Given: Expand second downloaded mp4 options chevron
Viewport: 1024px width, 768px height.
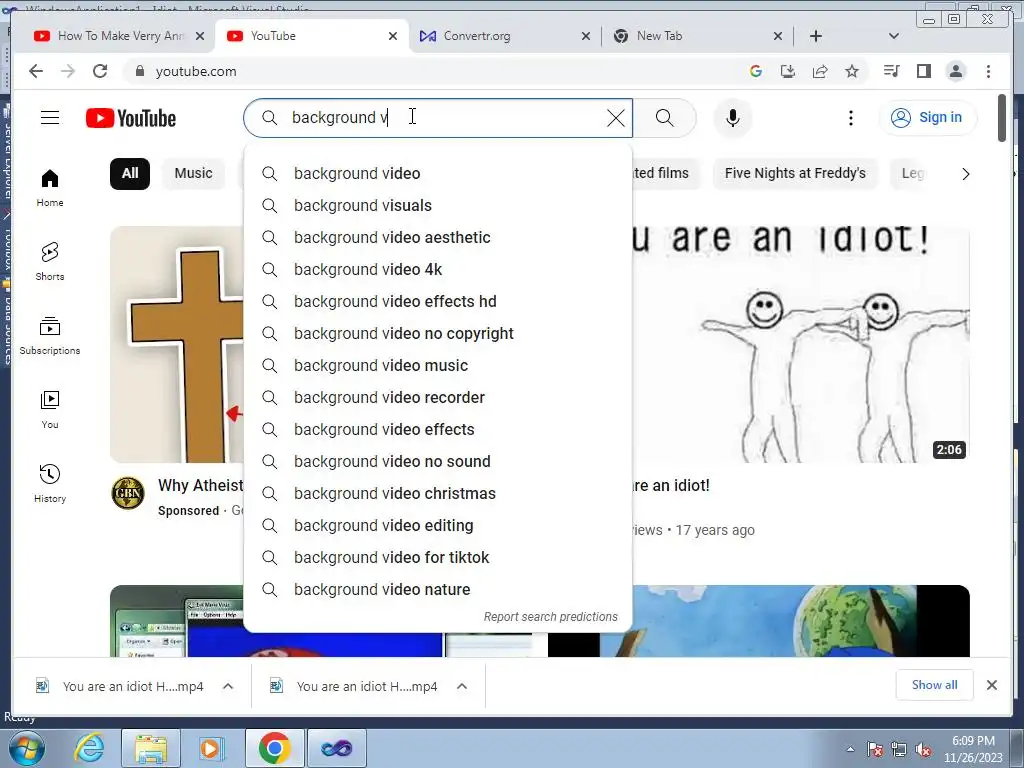Looking at the screenshot, I should tap(462, 686).
